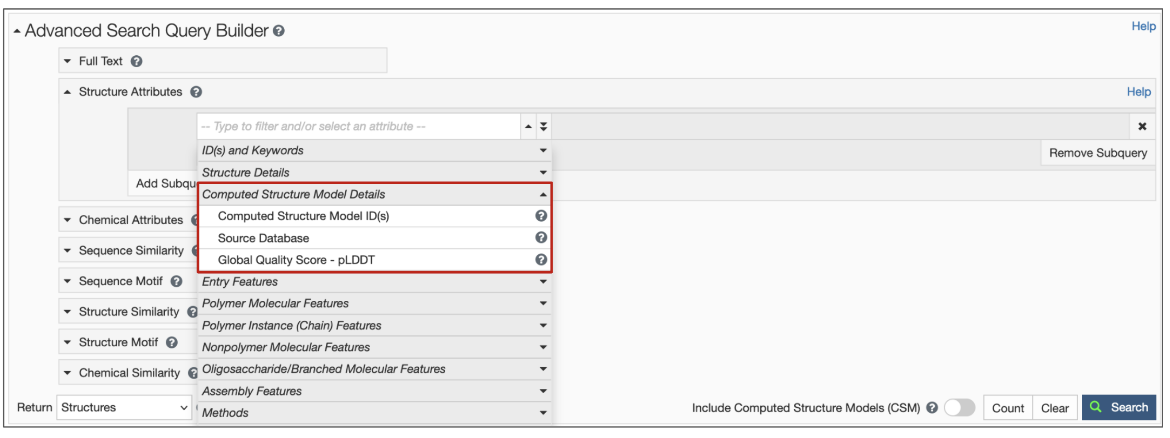Viewport: 1170px width, 438px height.
Task: Click help icon next to Include Computed Structure Models
Action: (x=932, y=408)
